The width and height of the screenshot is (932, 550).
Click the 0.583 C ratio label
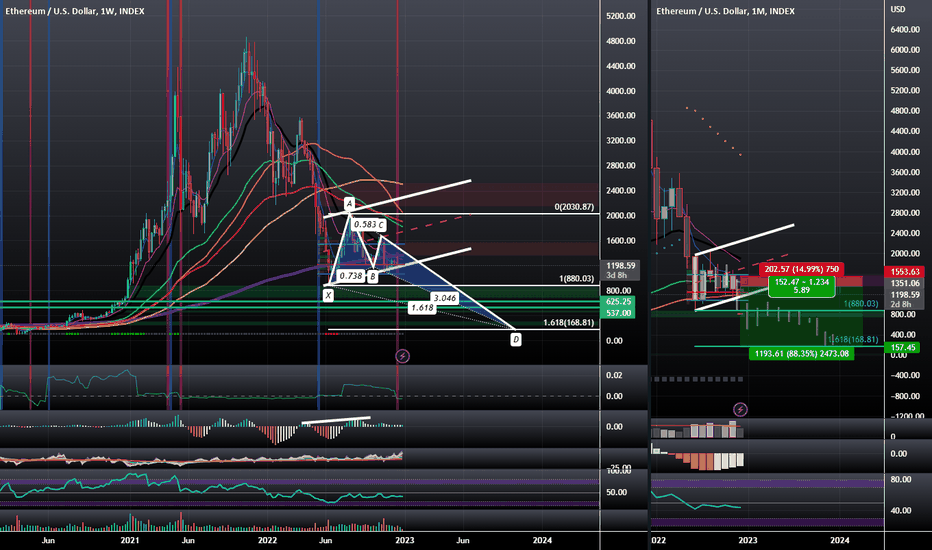coord(369,225)
